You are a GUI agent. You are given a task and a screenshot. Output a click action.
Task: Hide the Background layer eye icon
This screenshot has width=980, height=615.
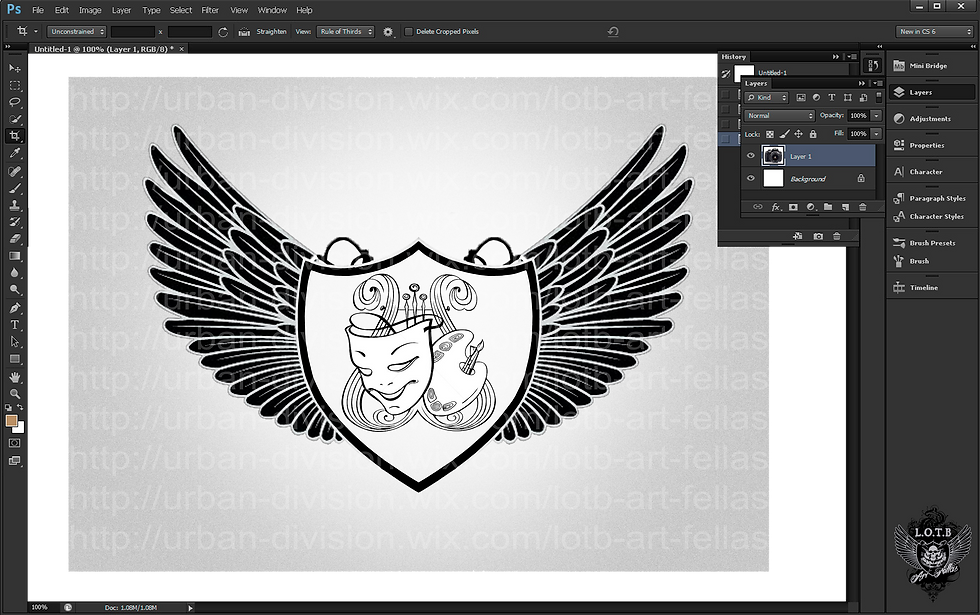coord(751,179)
